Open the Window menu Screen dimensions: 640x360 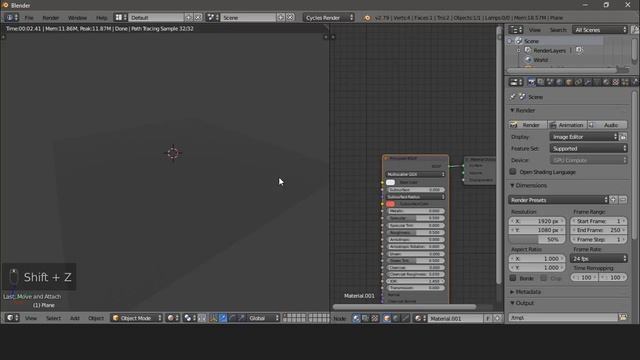click(x=77, y=18)
